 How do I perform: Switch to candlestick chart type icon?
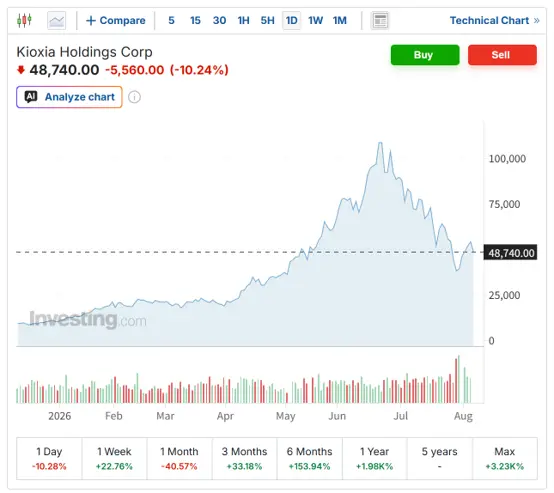(x=24, y=20)
